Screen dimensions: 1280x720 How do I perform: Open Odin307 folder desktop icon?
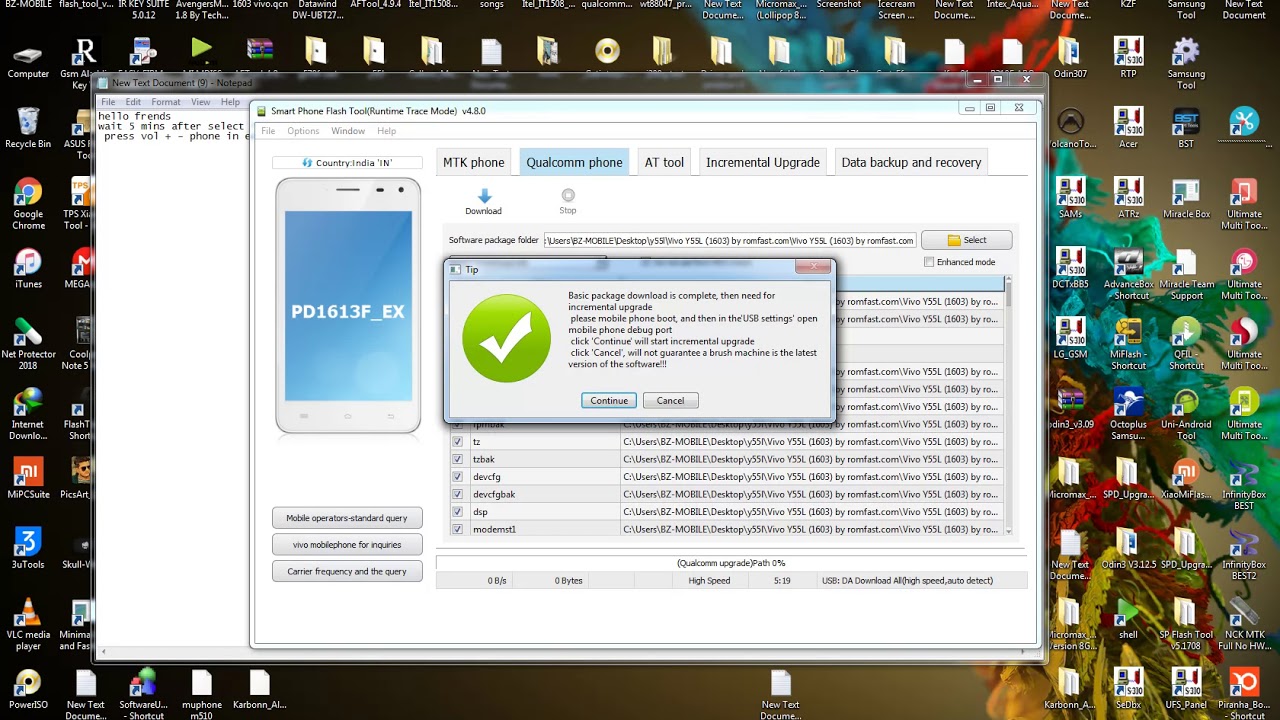pos(1070,58)
